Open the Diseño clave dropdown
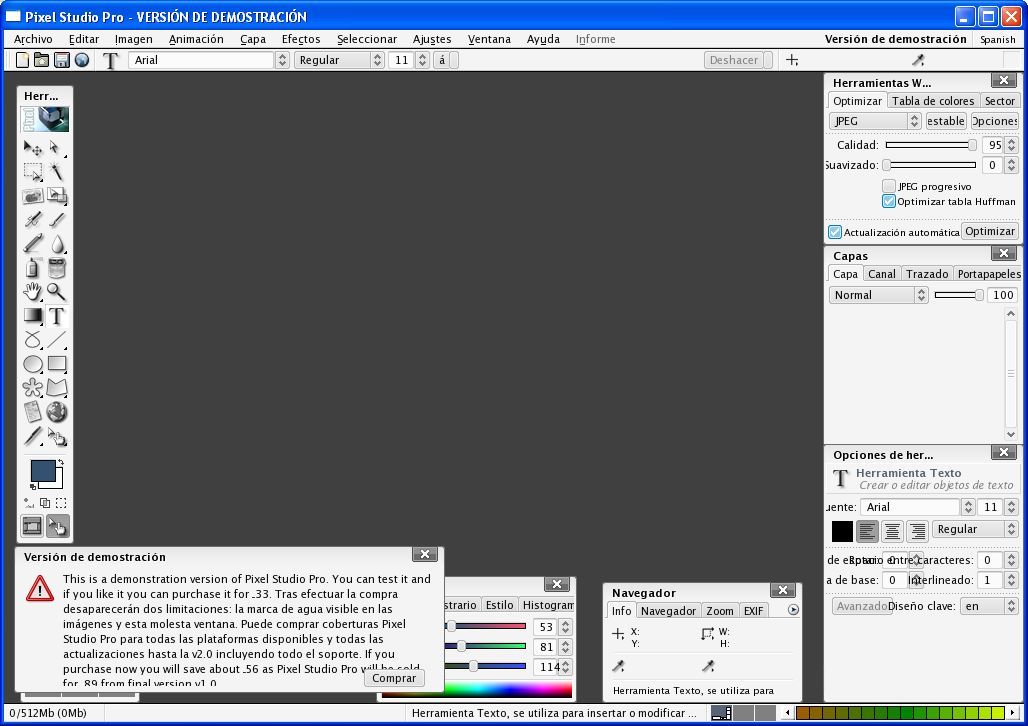This screenshot has height=726, width=1028. coord(989,606)
